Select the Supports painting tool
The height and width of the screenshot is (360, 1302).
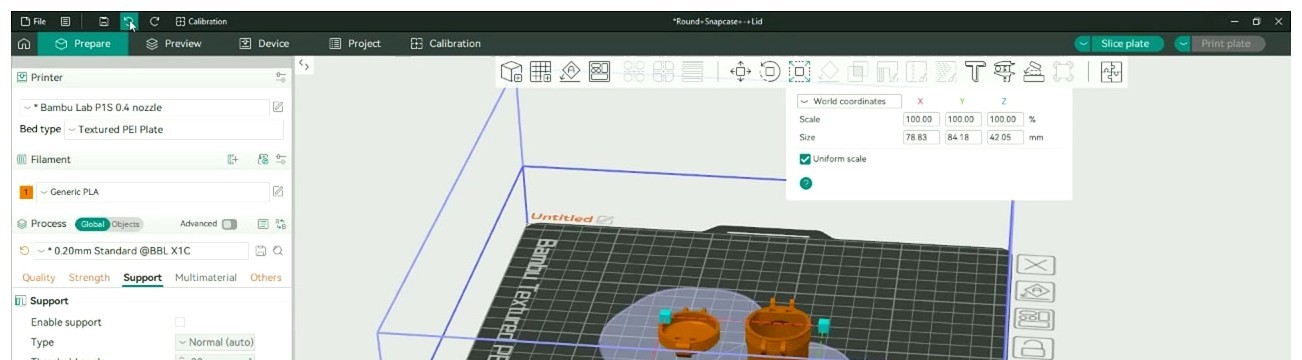887,71
